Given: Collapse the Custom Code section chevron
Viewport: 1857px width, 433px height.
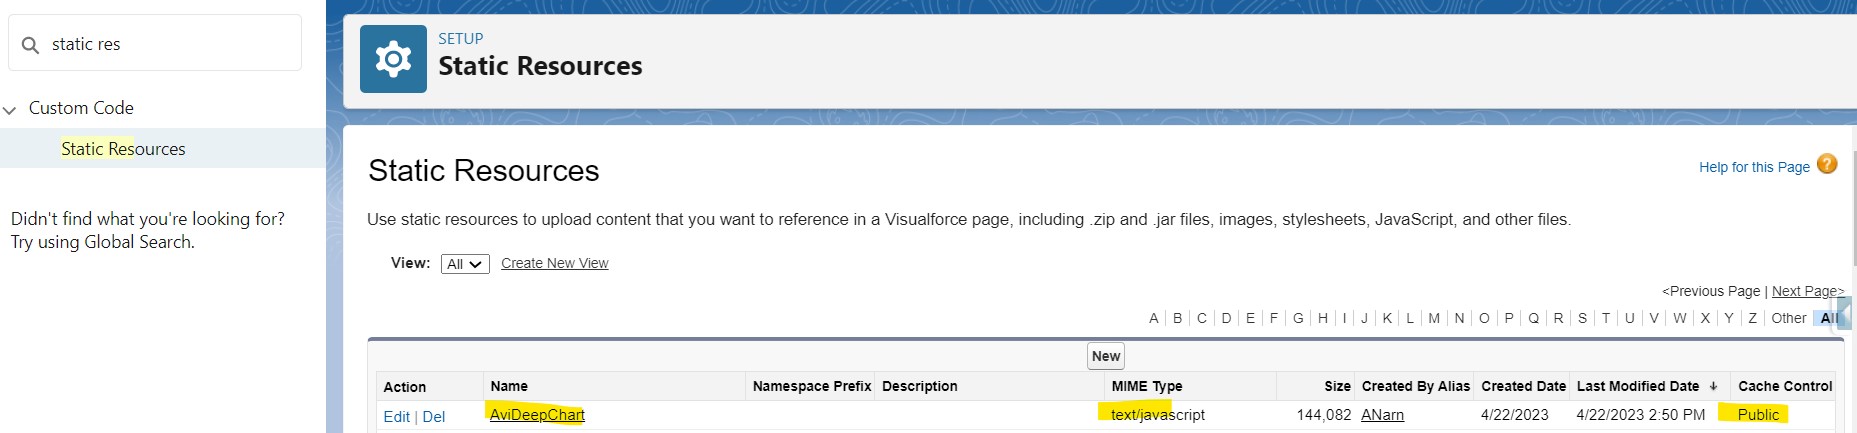Looking at the screenshot, I should click(x=10, y=109).
